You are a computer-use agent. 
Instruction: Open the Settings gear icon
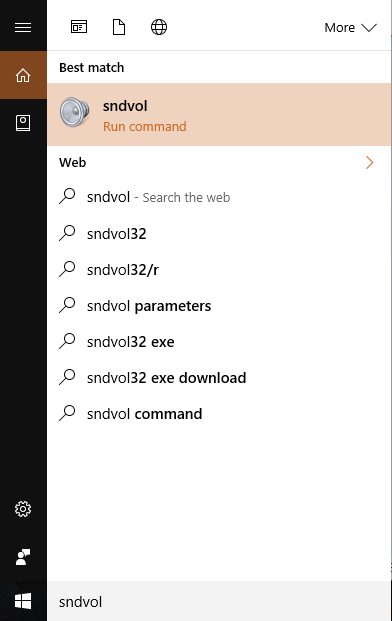(x=23, y=509)
